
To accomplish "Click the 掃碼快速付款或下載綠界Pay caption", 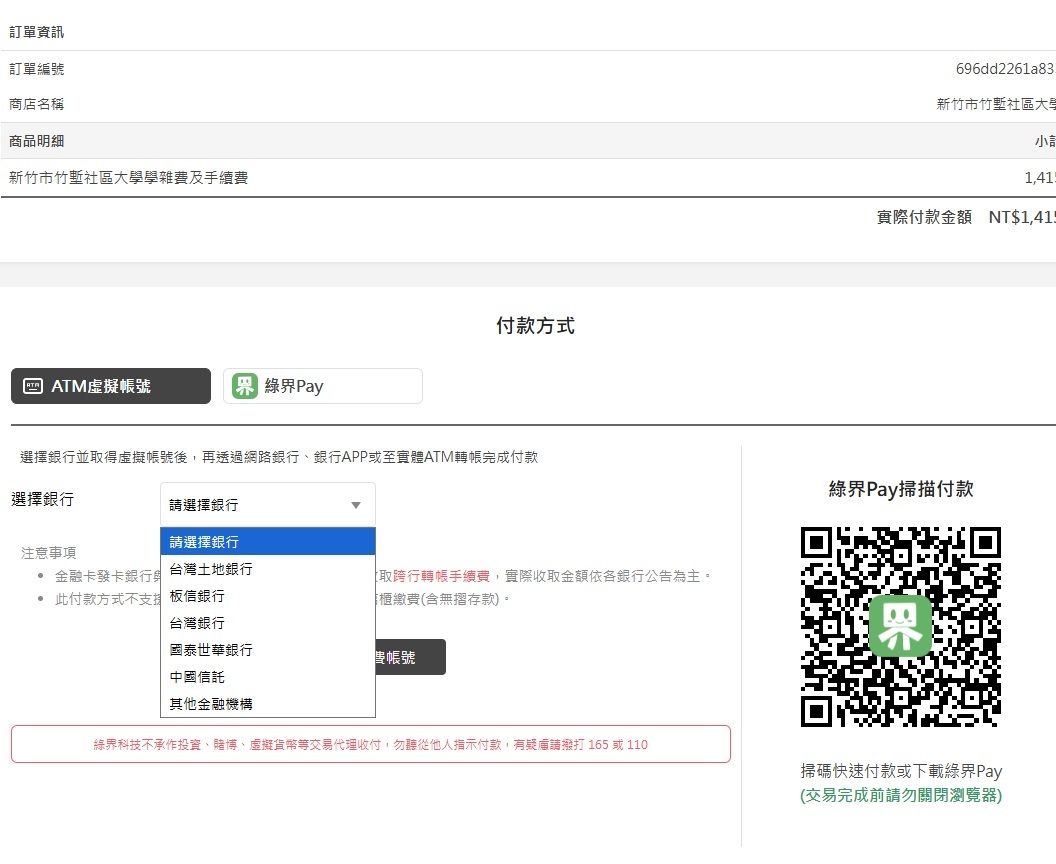I will pyautogui.click(x=900, y=771).
